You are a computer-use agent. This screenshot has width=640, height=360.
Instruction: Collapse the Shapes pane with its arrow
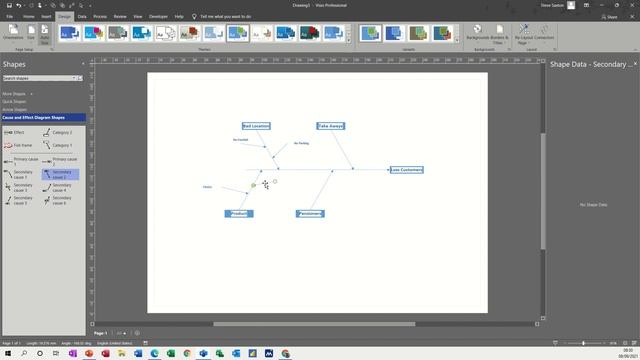click(83, 64)
